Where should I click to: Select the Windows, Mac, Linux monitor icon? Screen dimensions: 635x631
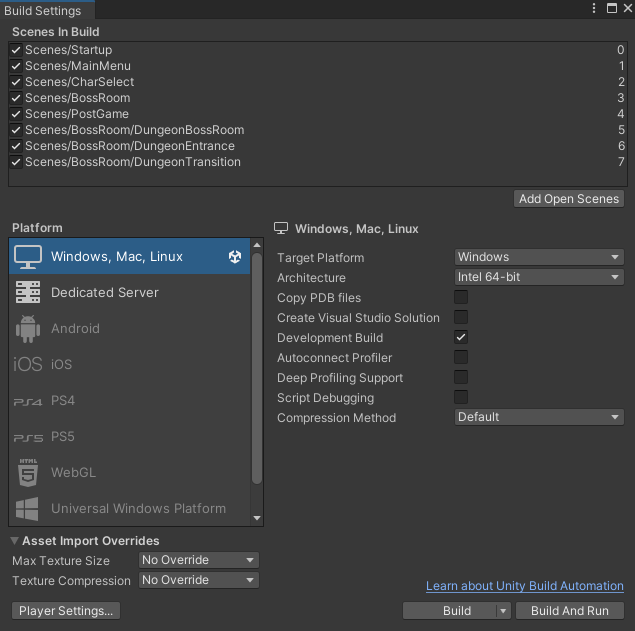28,257
